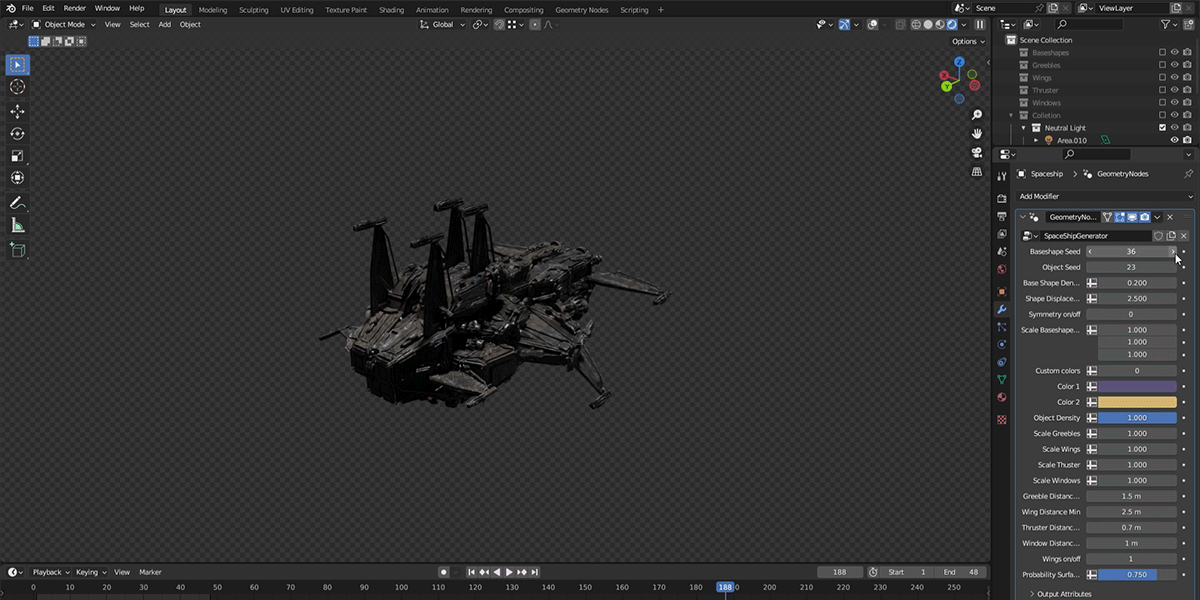Click the Object Seed value field
The width and height of the screenshot is (1200, 600).
tap(1131, 267)
